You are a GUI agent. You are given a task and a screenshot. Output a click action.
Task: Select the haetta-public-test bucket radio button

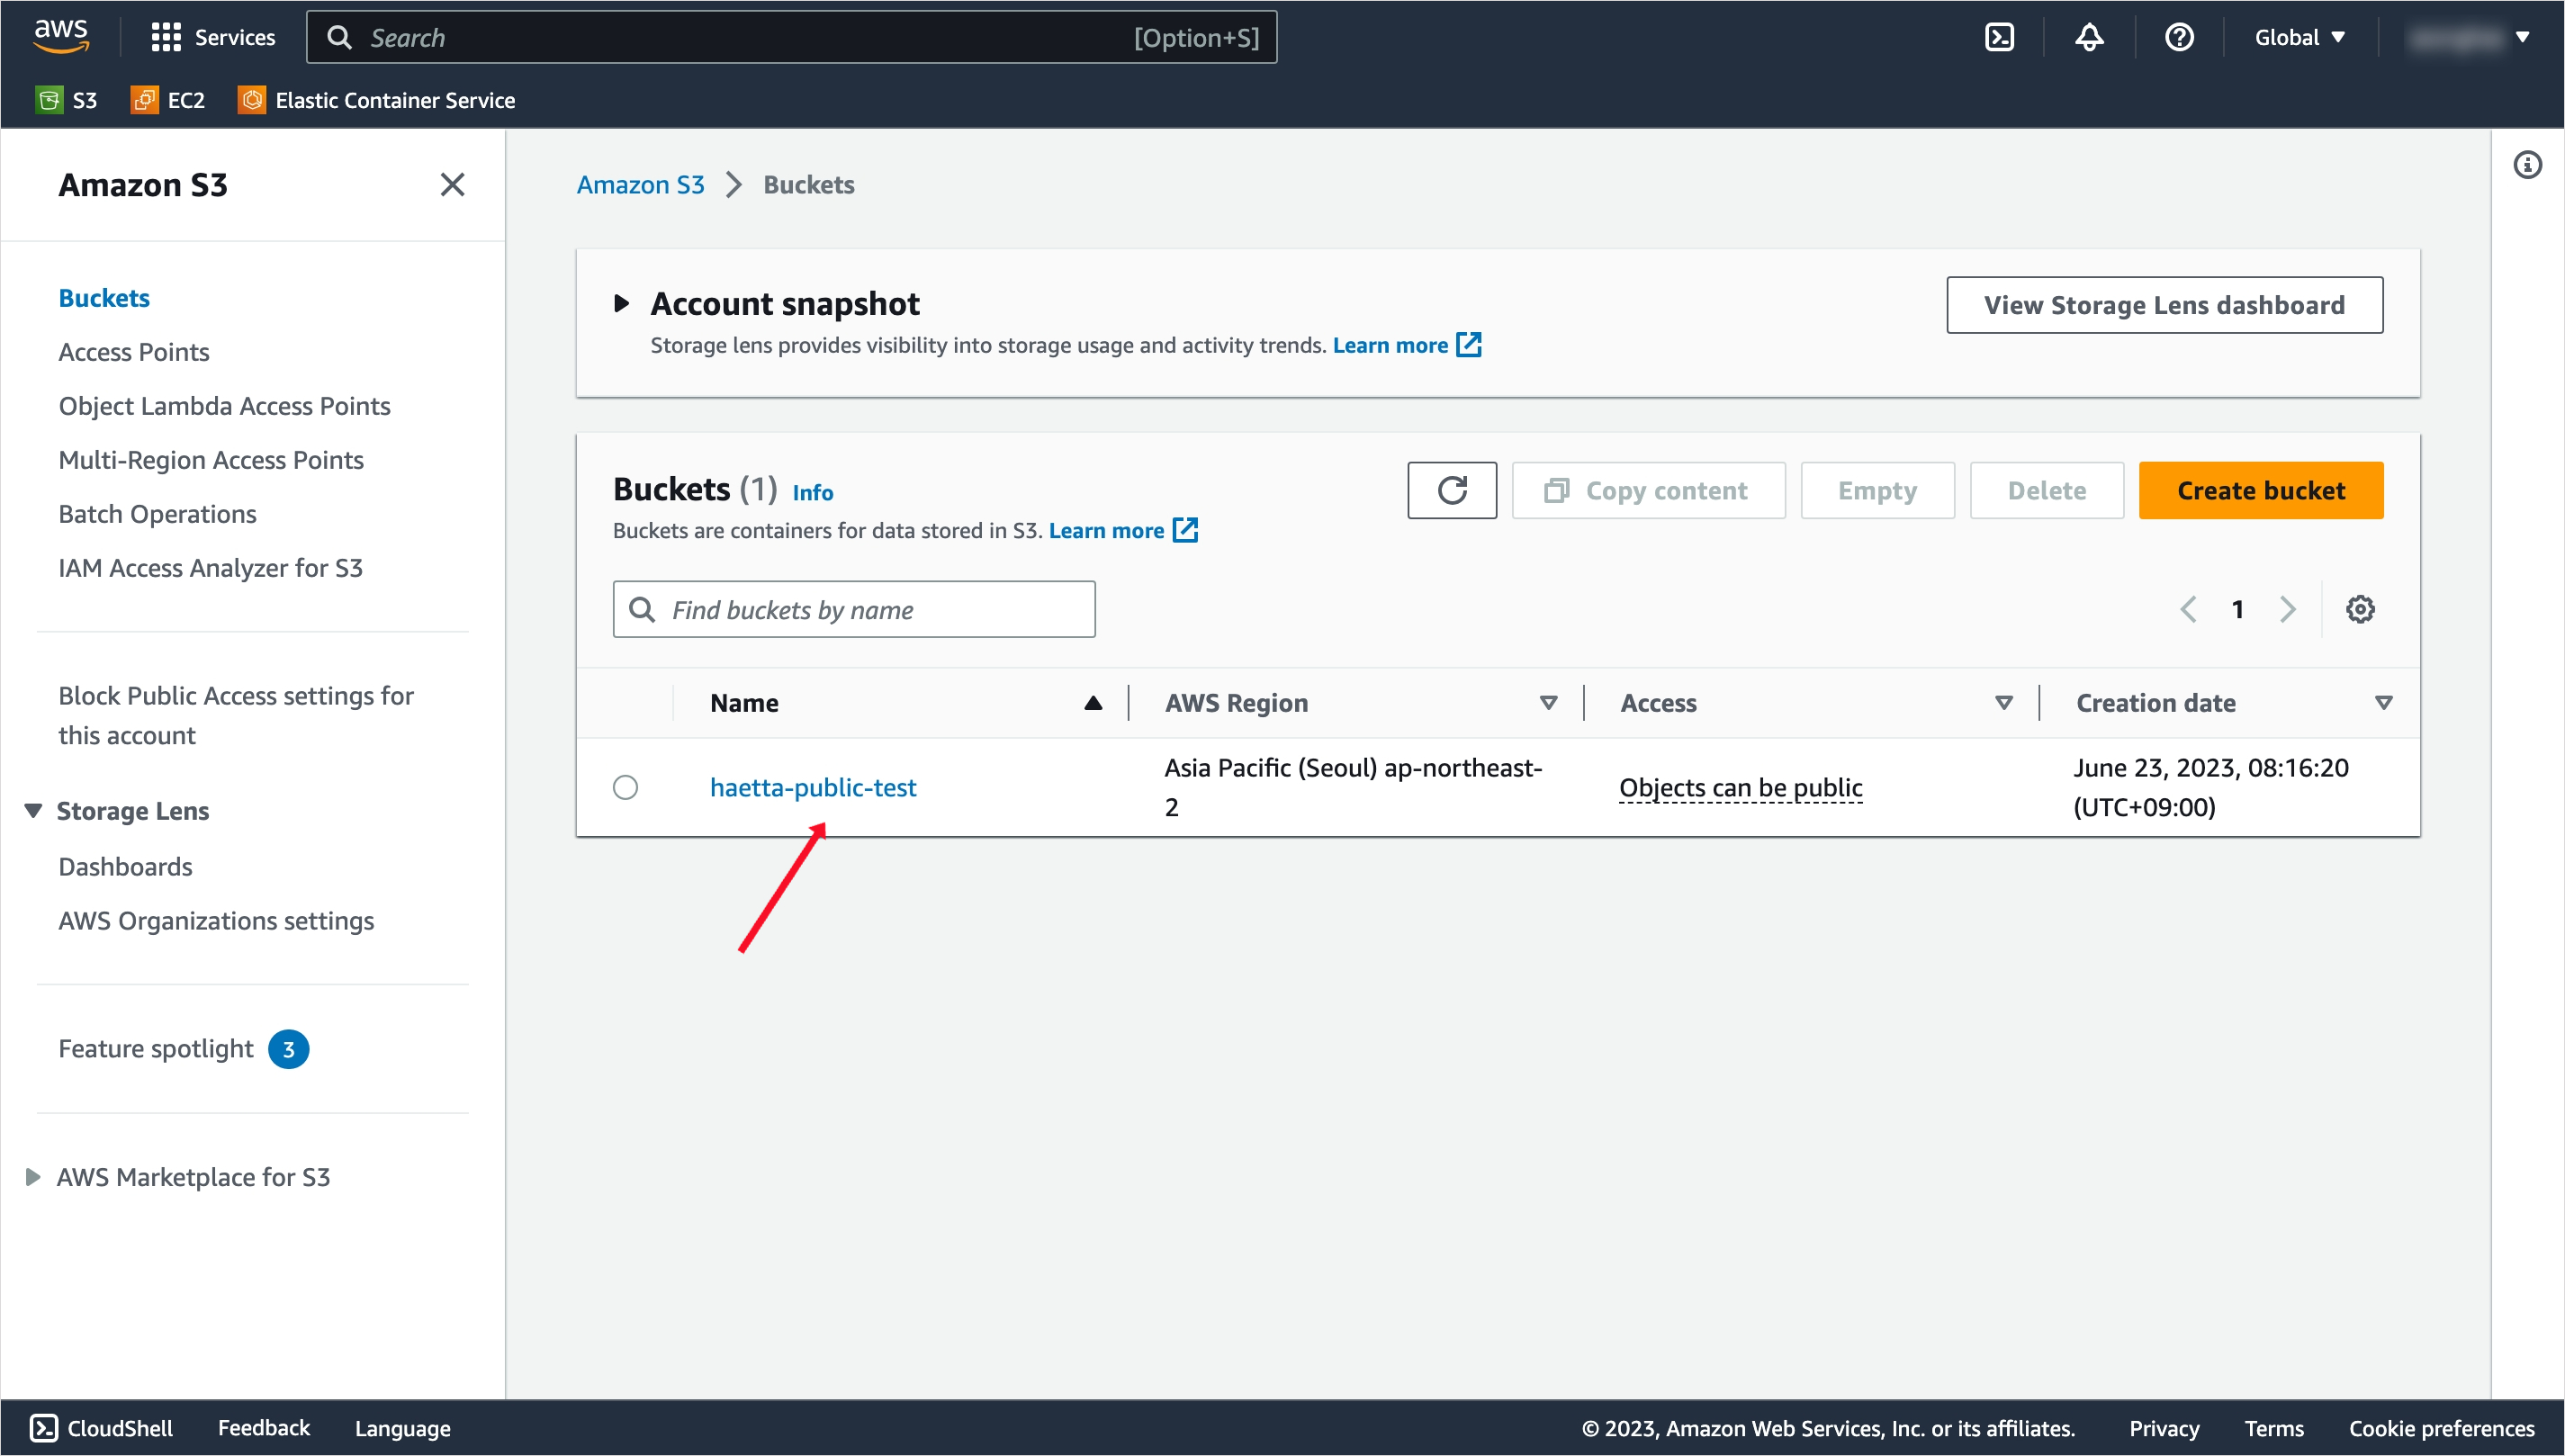[x=625, y=787]
